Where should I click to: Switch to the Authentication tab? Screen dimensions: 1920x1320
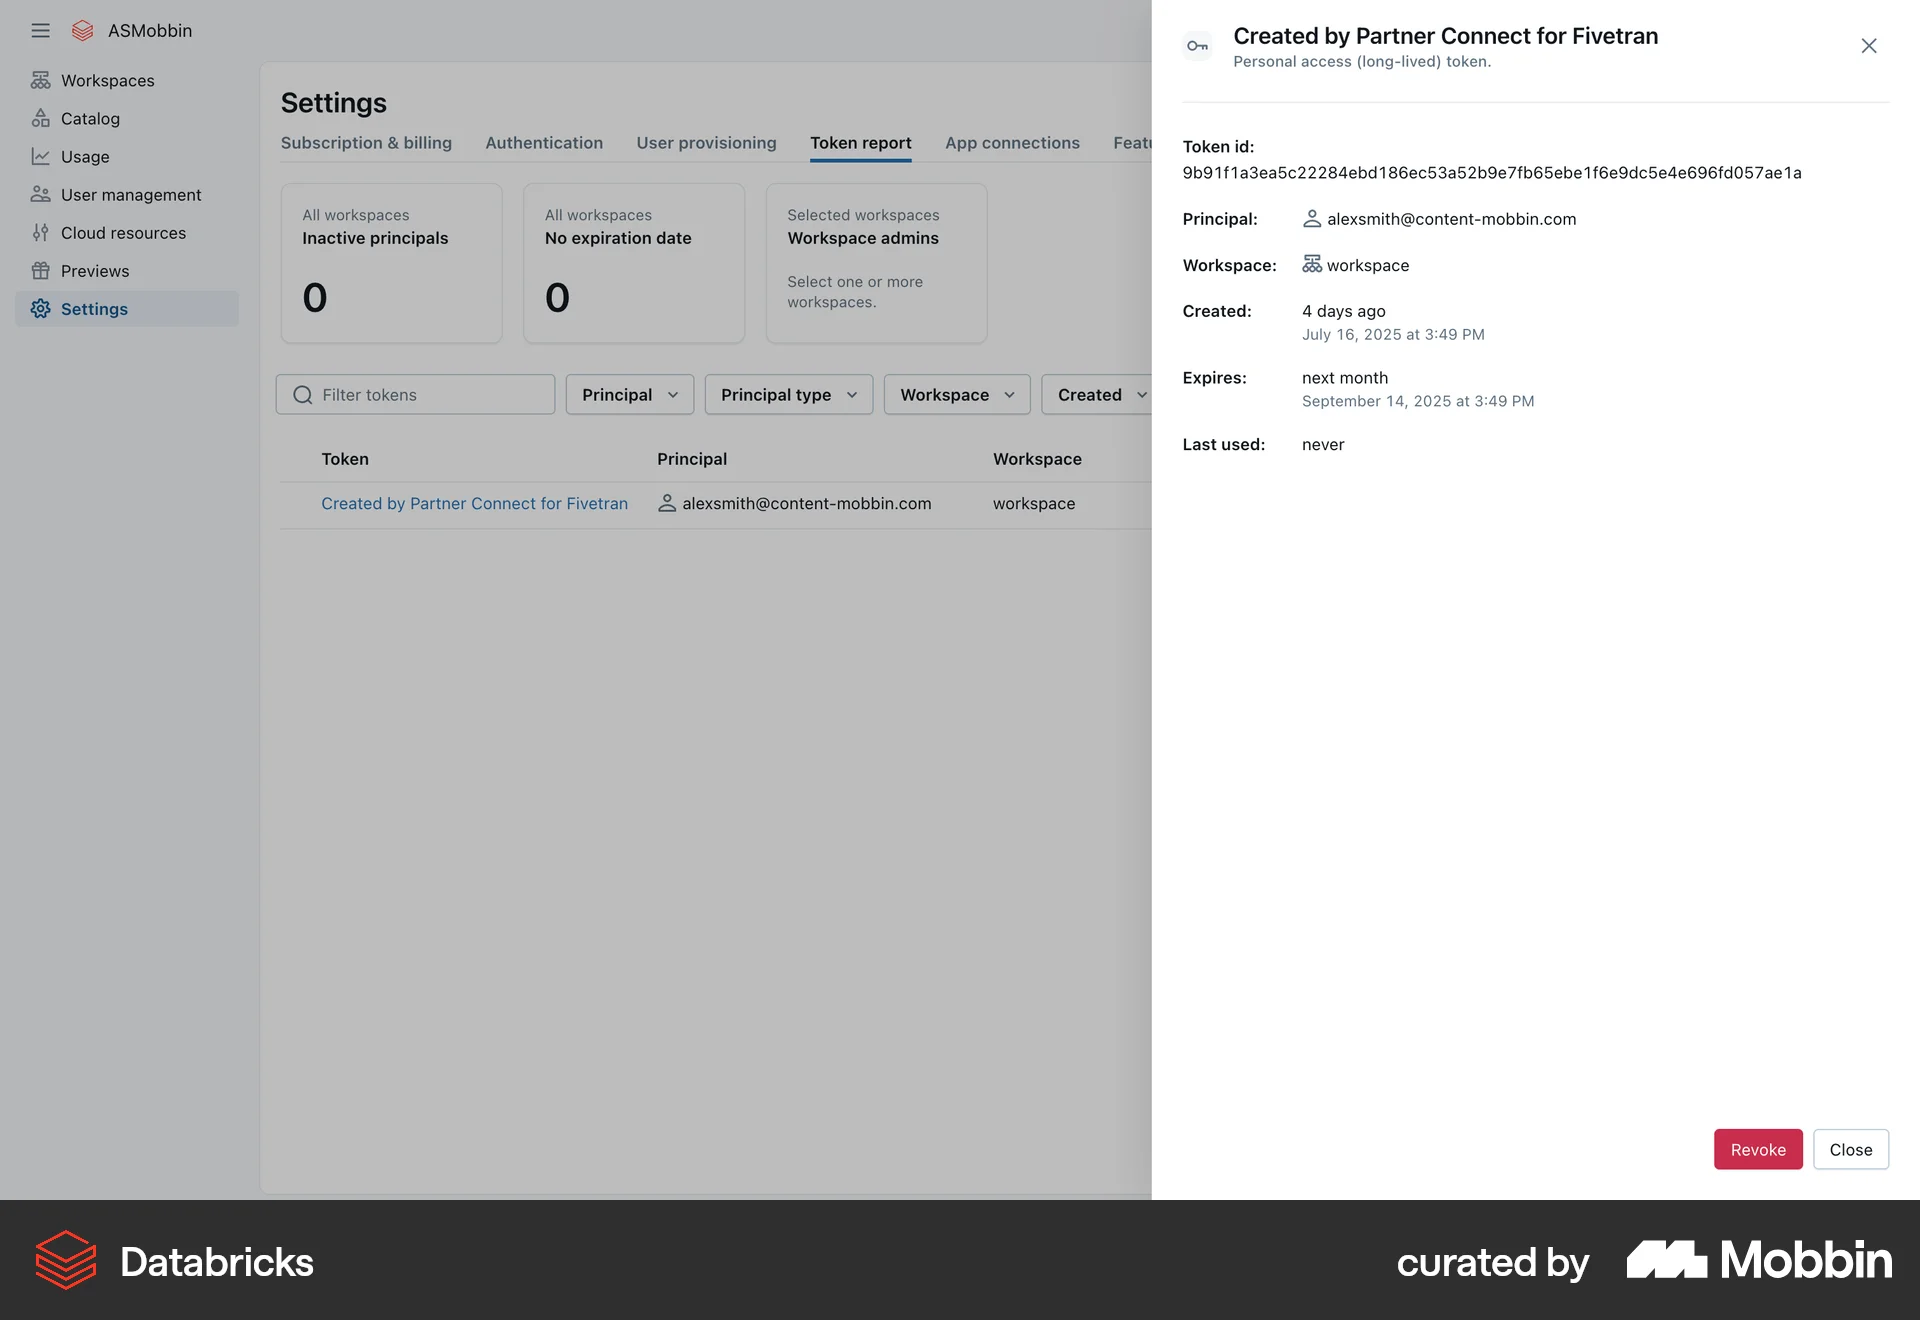click(544, 142)
